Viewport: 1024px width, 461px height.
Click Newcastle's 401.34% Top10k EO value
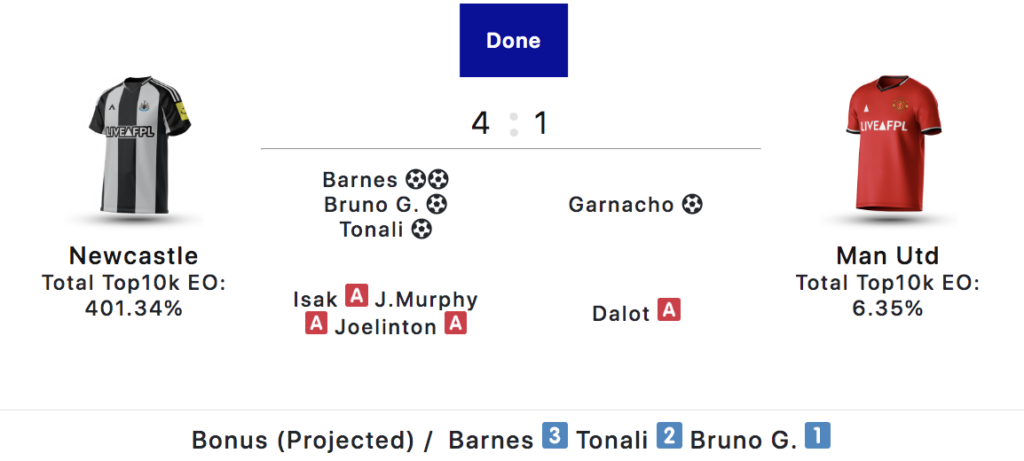[133, 308]
